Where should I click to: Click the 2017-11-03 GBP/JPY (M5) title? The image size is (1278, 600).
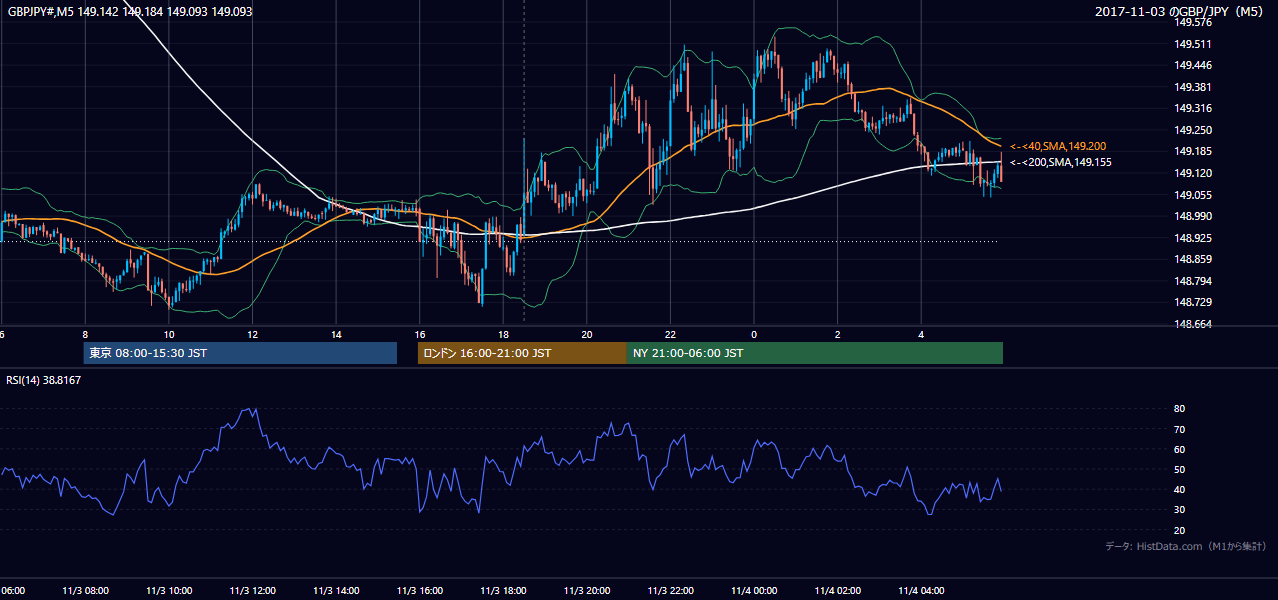1181,11
